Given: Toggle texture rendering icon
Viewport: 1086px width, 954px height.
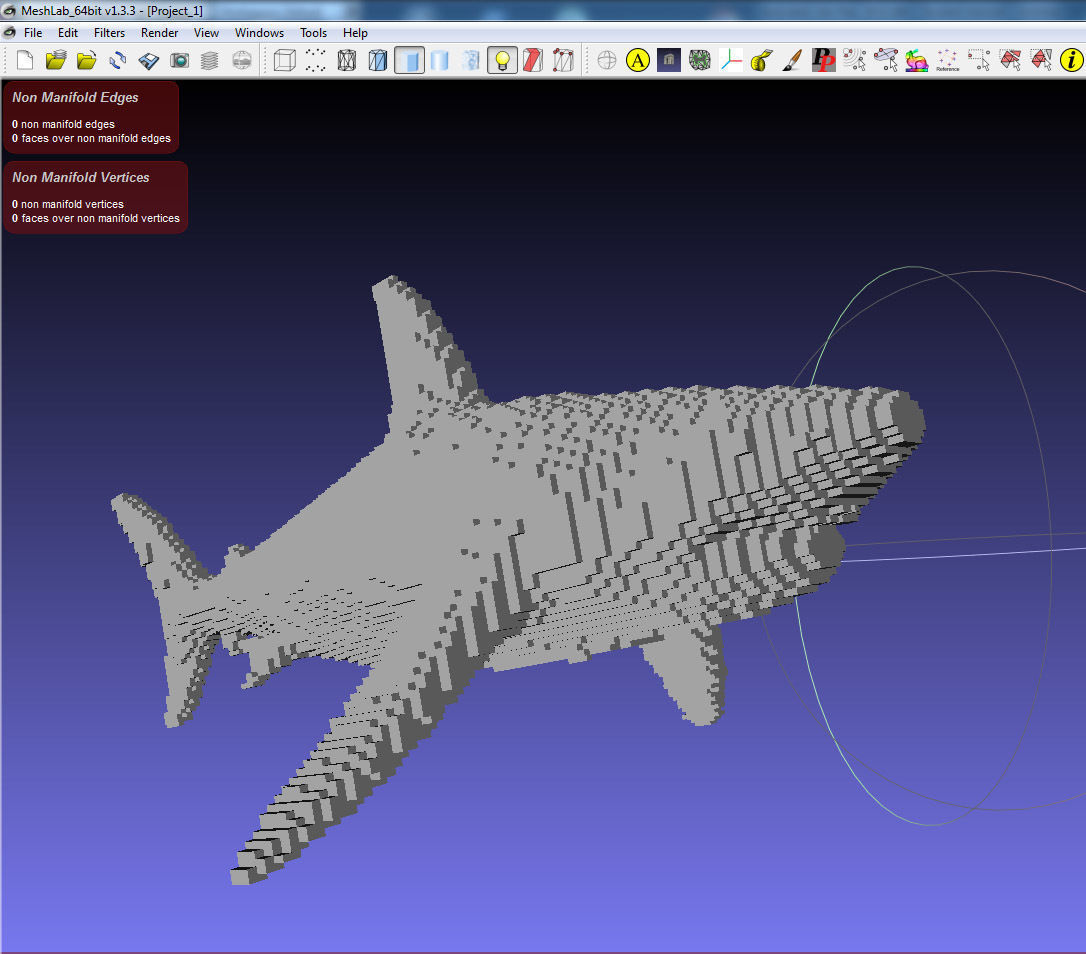Looking at the screenshot, I should 471,60.
